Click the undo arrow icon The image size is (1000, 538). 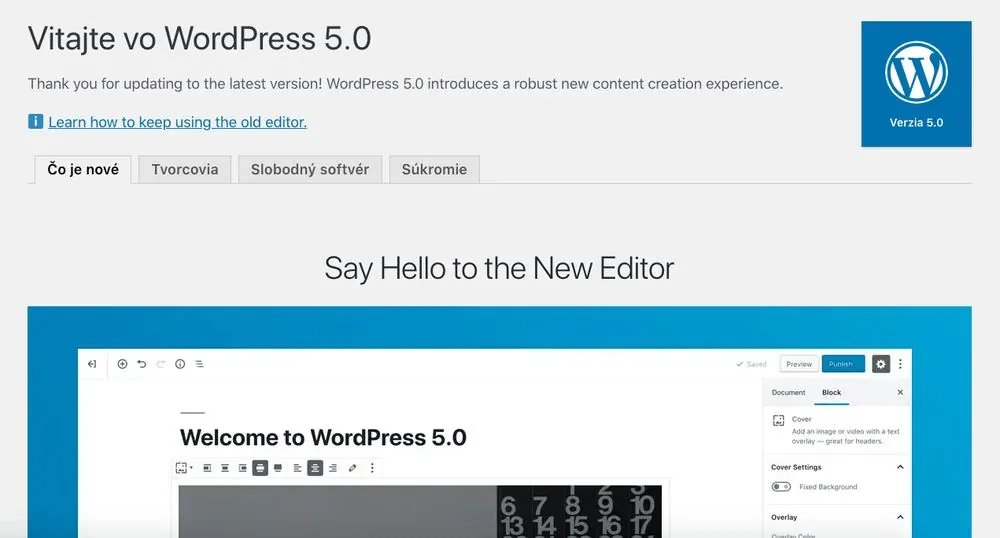142,364
